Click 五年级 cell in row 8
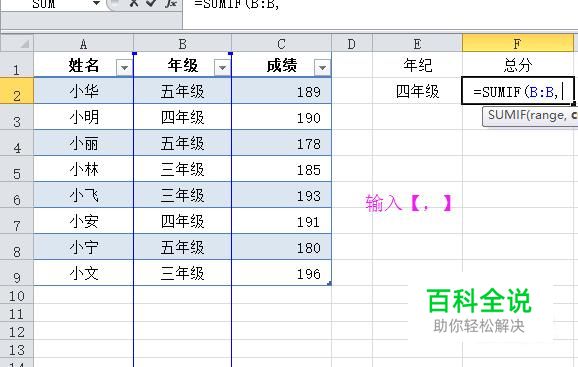 [182, 247]
